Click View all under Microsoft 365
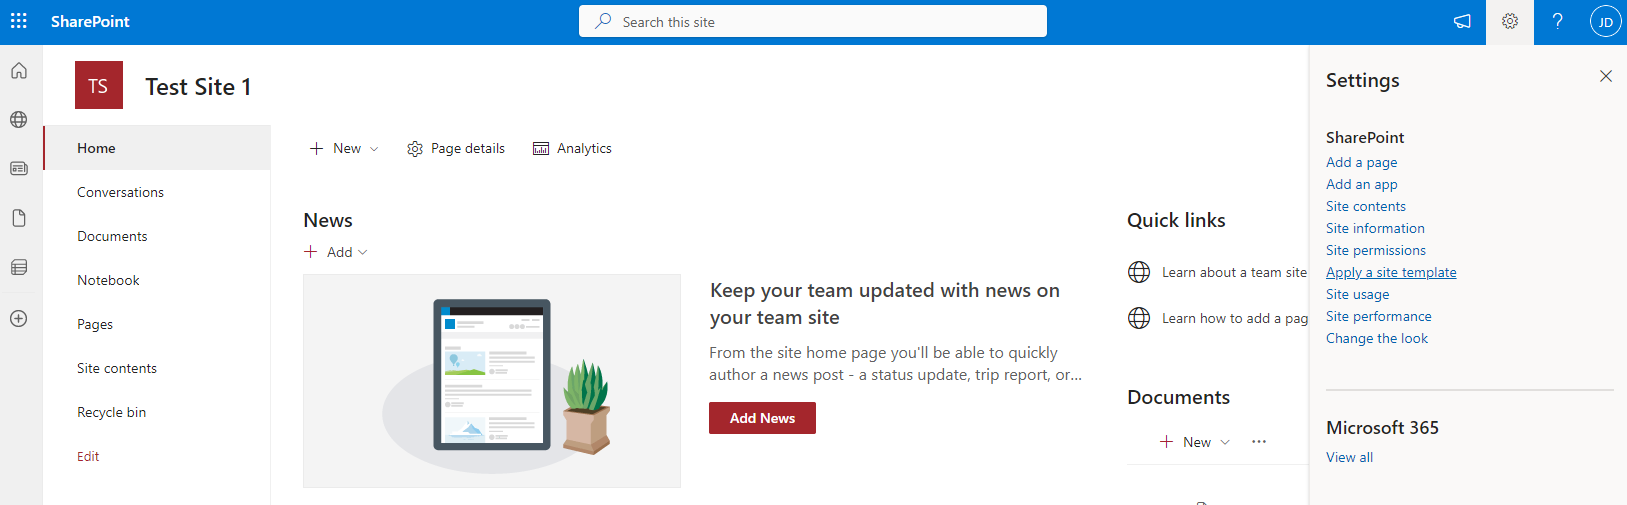 click(x=1349, y=457)
